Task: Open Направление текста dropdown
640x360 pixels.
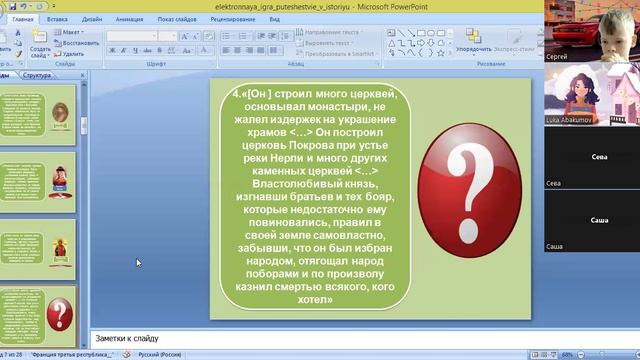Action: point(330,32)
